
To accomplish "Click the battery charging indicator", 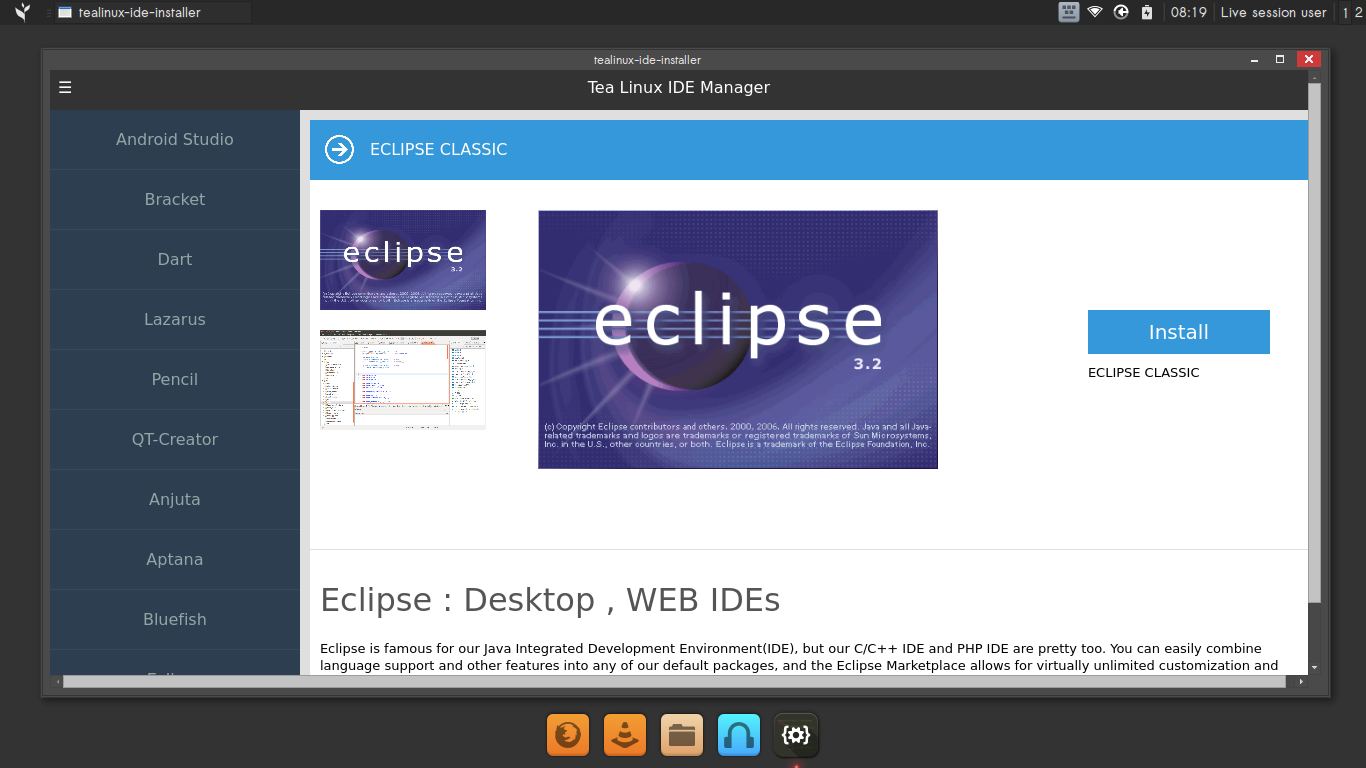I will (x=1147, y=12).
